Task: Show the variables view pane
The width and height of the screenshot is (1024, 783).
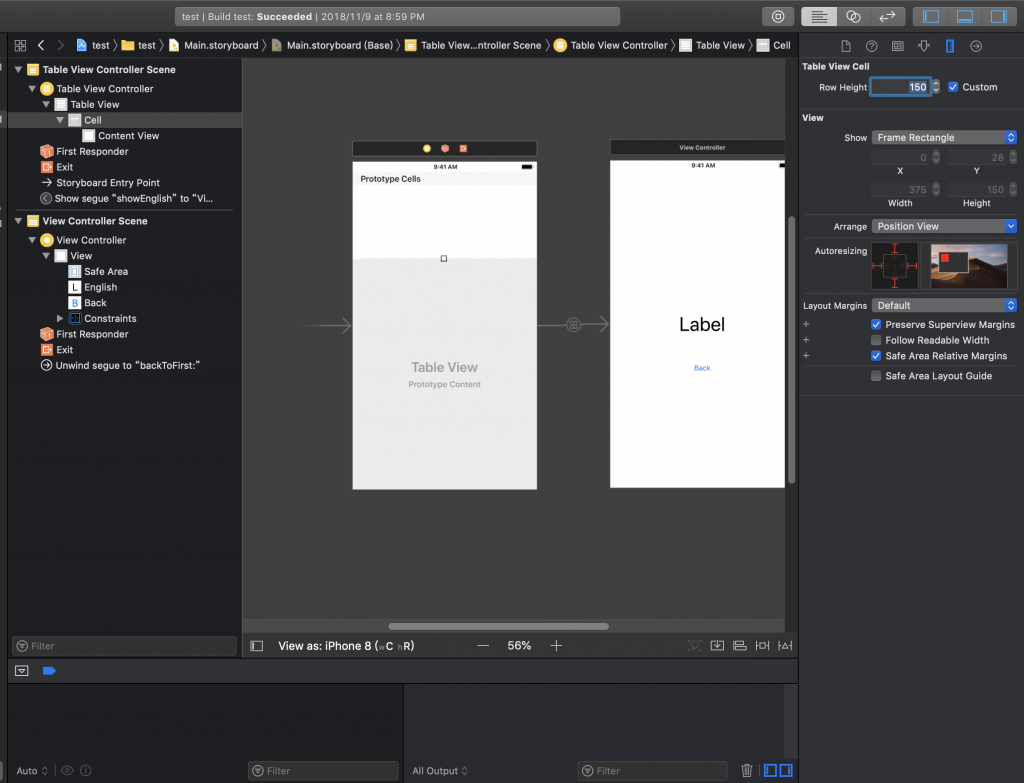Action: click(771, 771)
